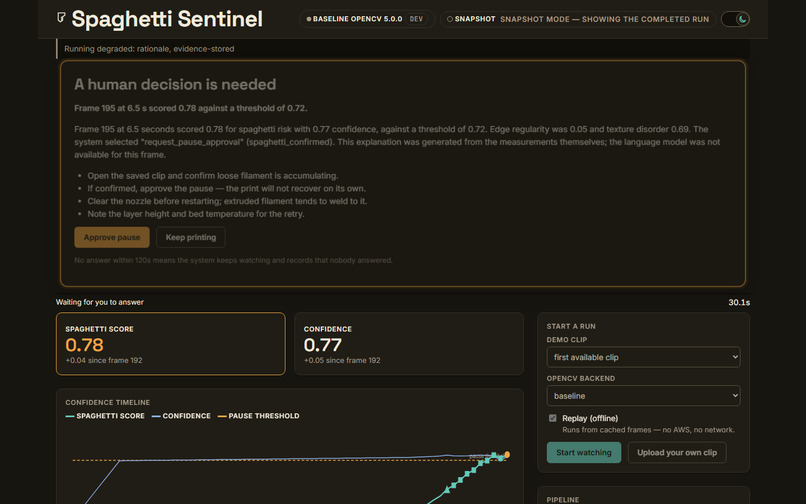This screenshot has height=504, width=806.
Task: Click the 30.1s countdown value
Action: pos(739,302)
